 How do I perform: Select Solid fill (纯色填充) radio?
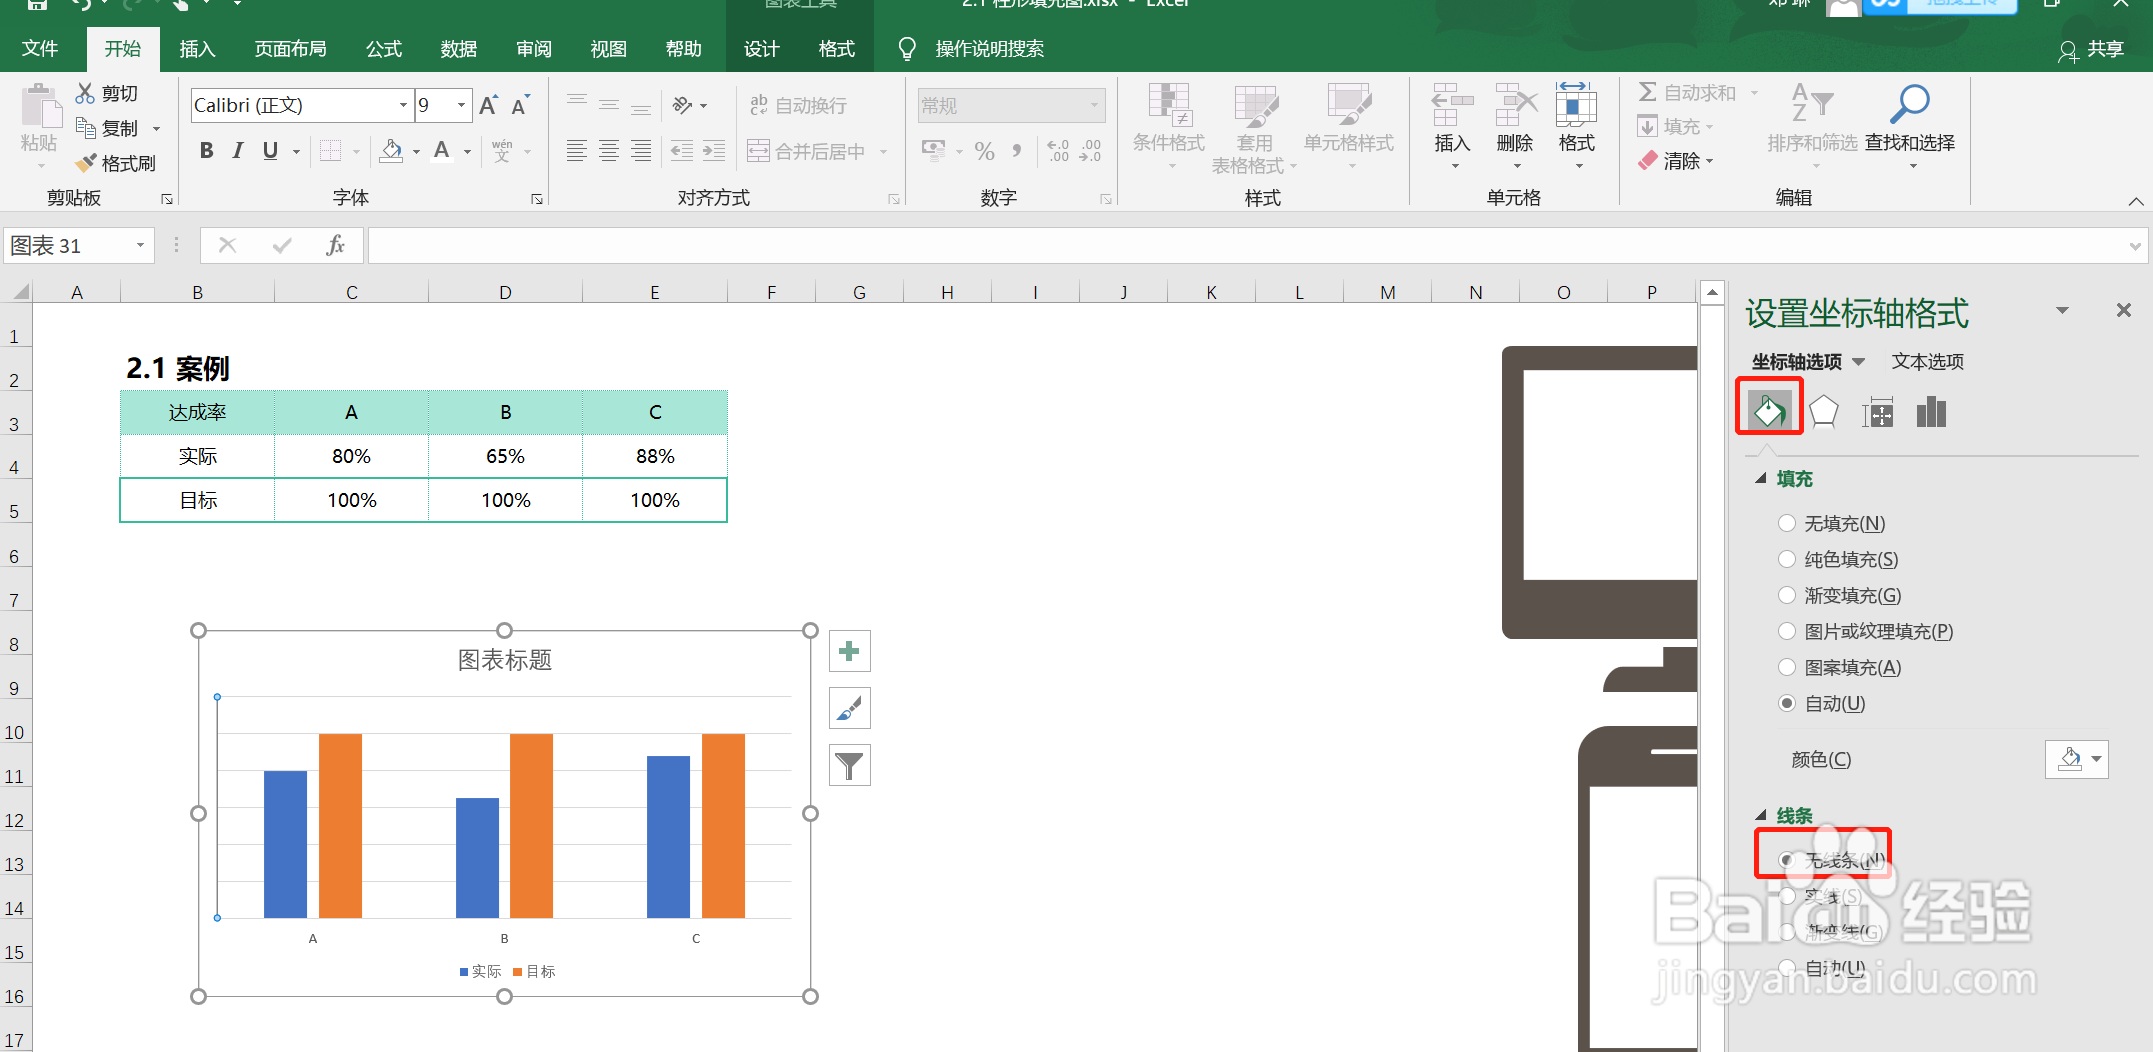coord(1787,559)
